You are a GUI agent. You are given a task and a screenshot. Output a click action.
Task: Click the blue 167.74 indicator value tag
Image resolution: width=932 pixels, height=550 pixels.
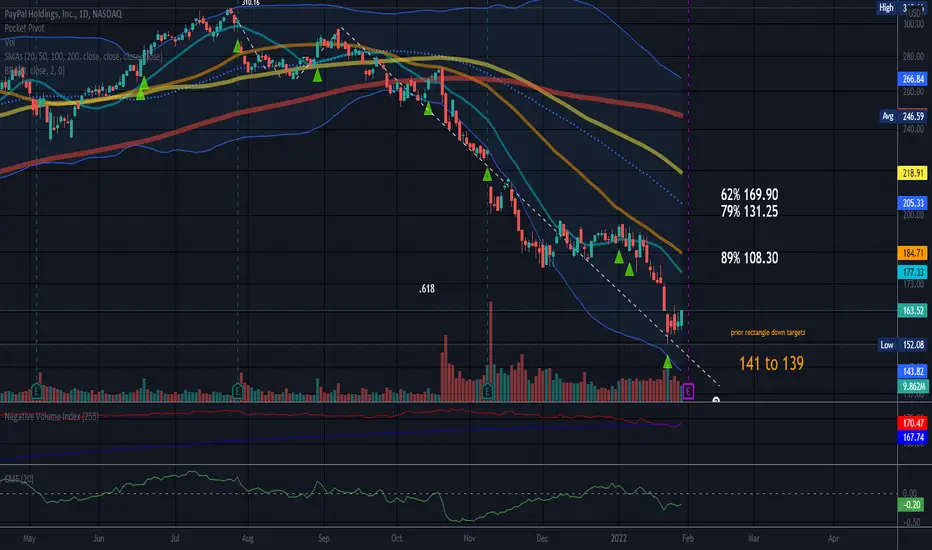point(913,438)
